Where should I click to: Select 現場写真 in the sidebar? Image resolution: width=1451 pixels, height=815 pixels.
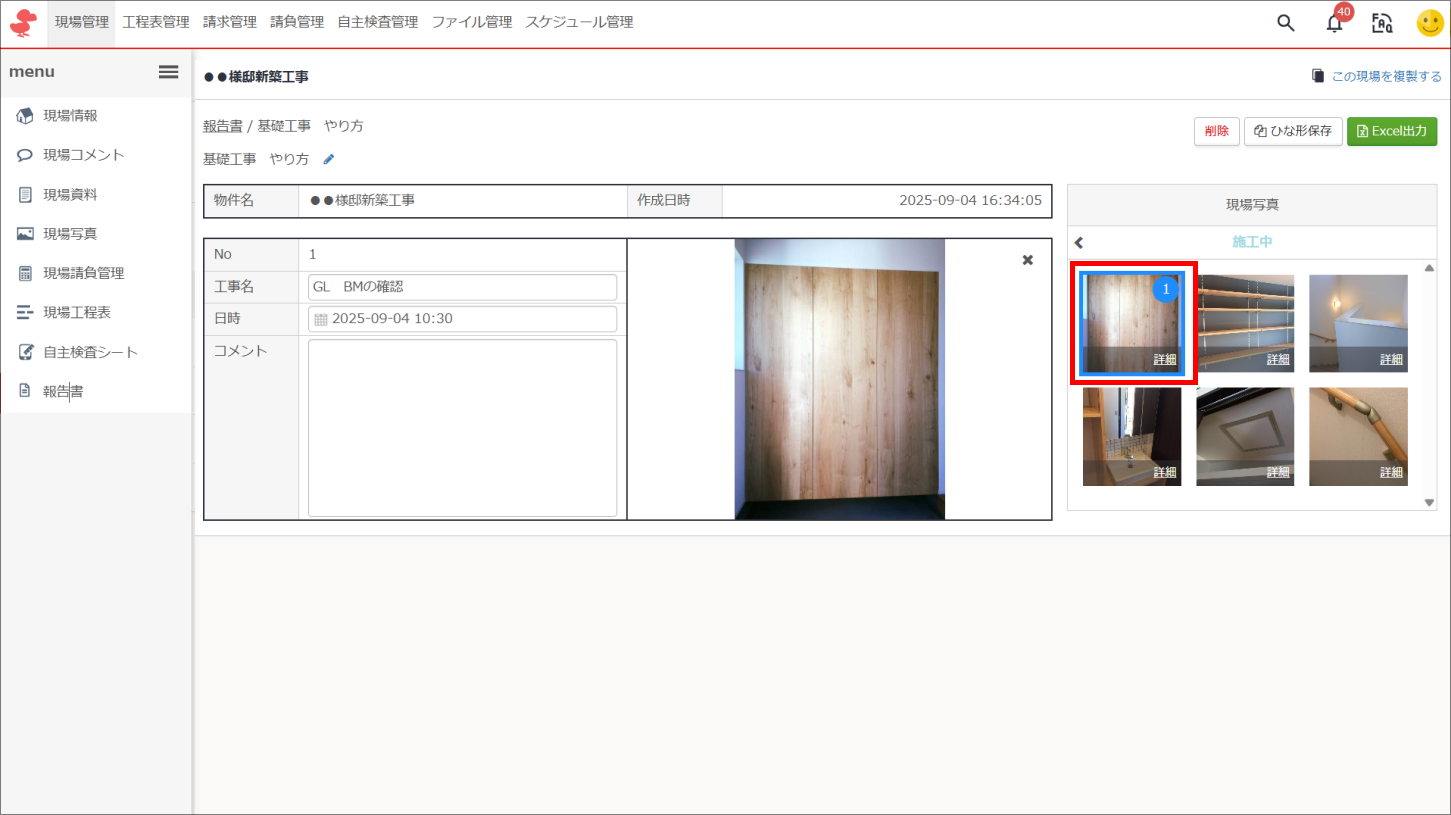[x=70, y=234]
